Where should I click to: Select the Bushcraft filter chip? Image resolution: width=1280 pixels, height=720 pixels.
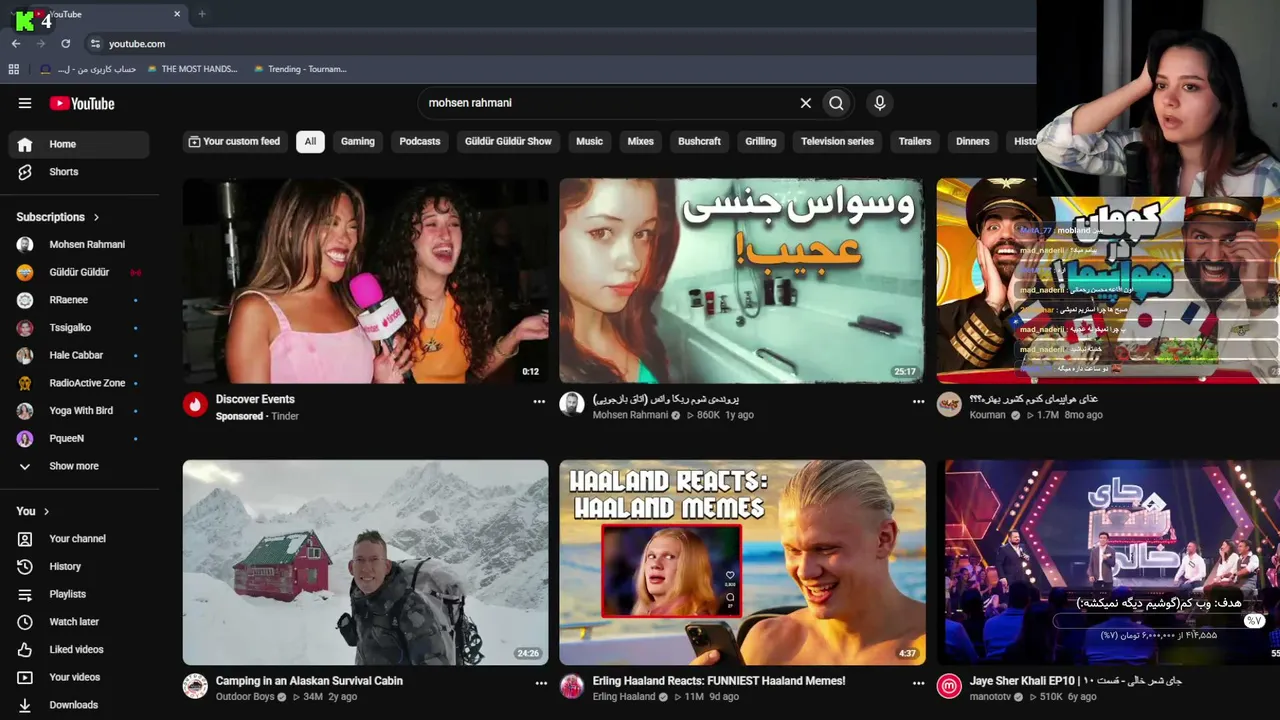(699, 141)
